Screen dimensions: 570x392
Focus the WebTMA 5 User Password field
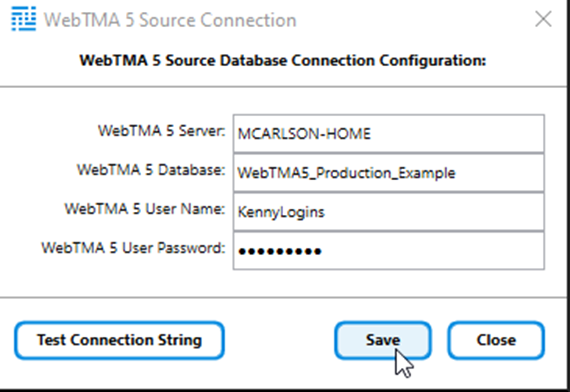[389, 251]
